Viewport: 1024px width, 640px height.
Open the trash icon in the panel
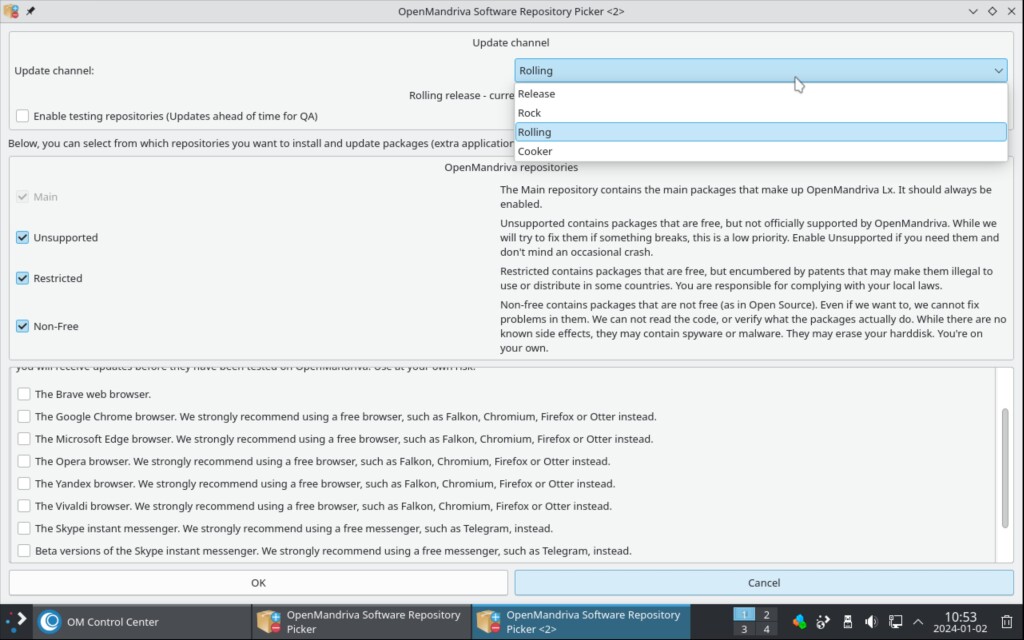coord(1007,622)
